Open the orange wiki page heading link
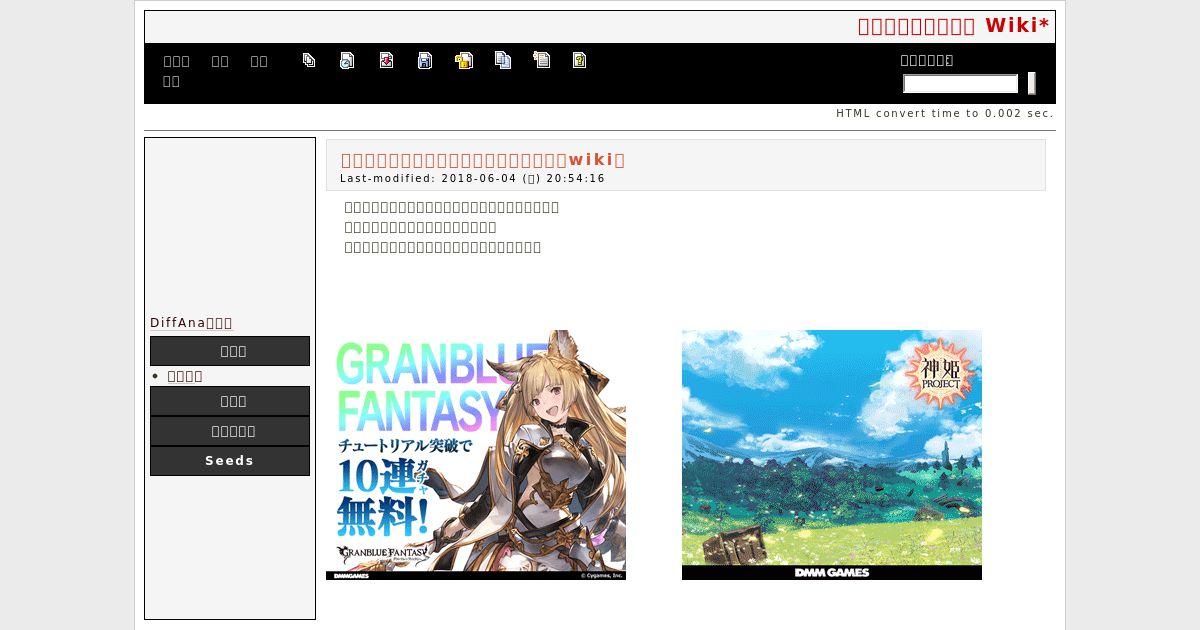1200x630 pixels. tap(483, 160)
